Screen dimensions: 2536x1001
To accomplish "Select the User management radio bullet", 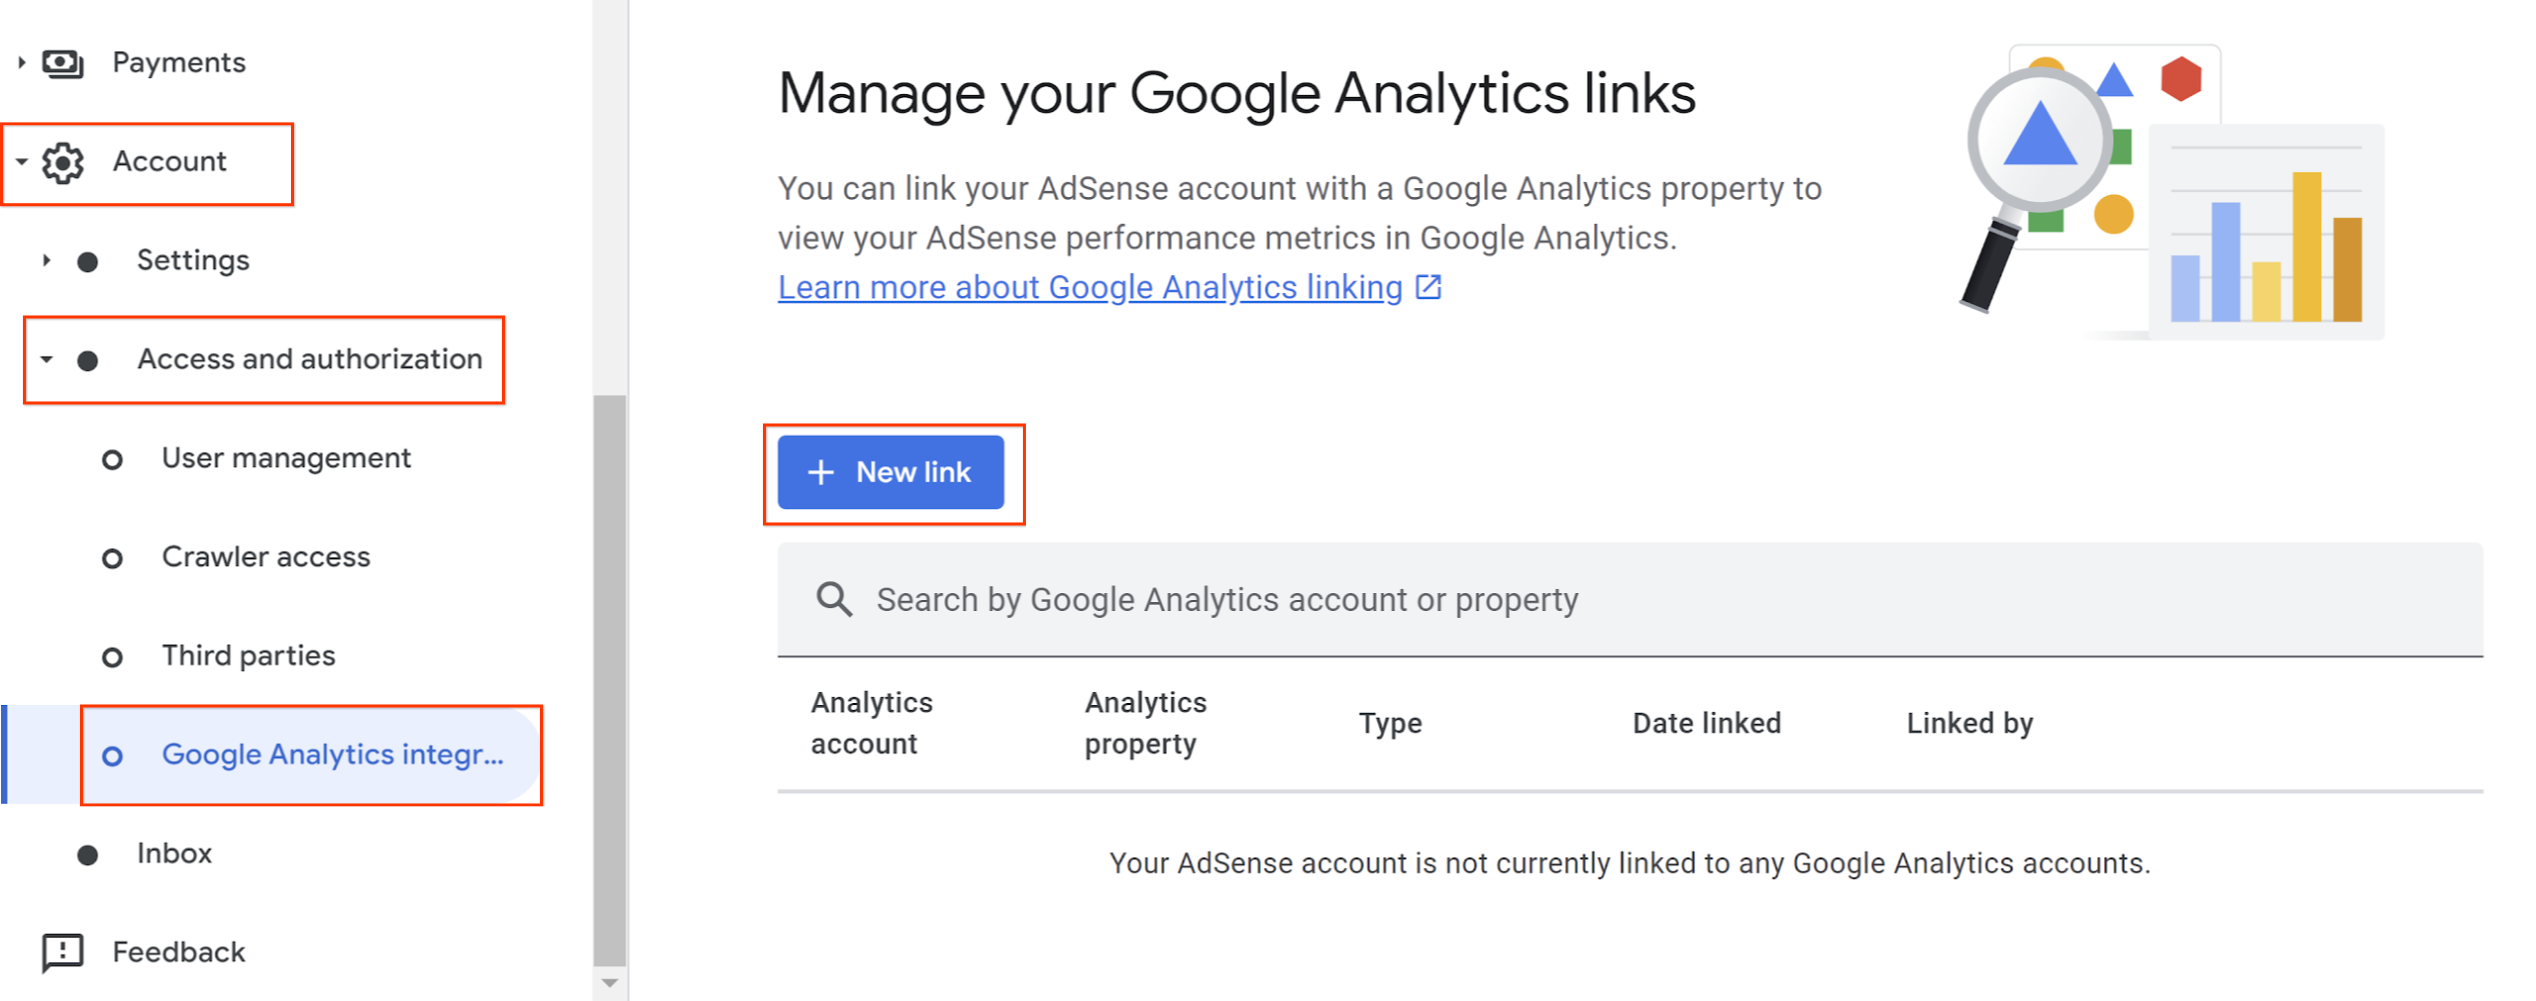I will click(x=112, y=458).
